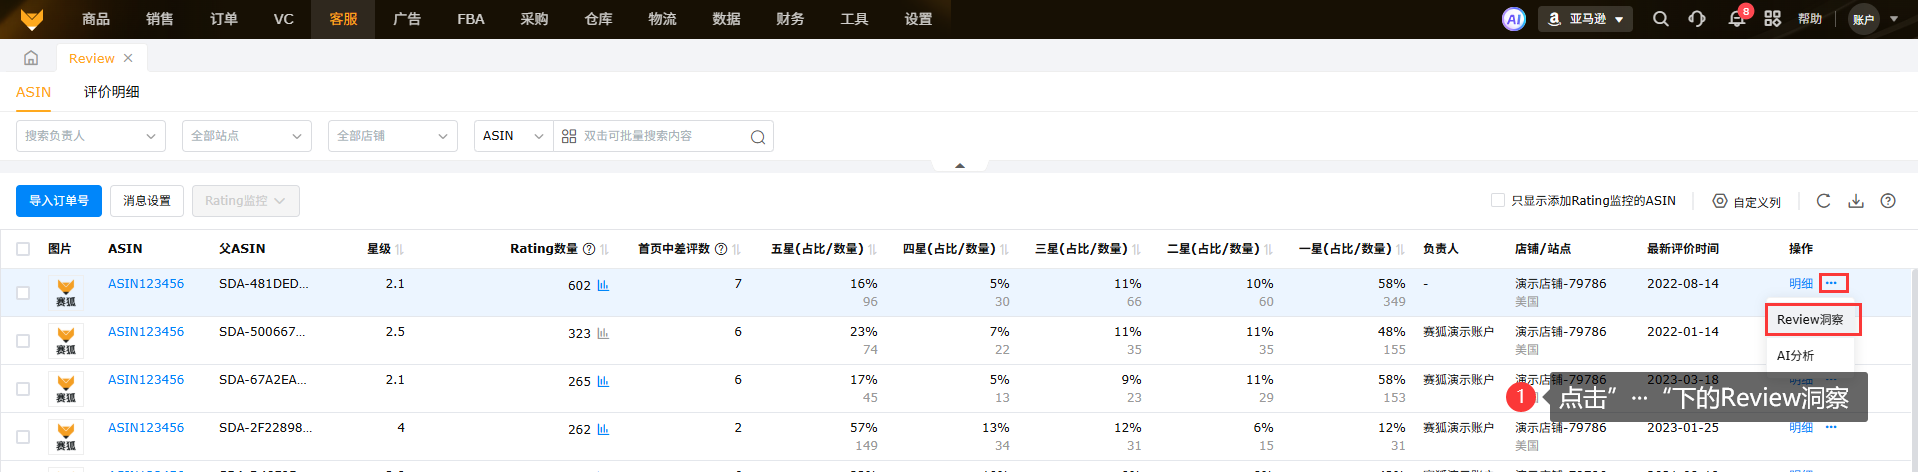1918x472 pixels.
Task: Open the apps grid icon
Action: (1772, 19)
